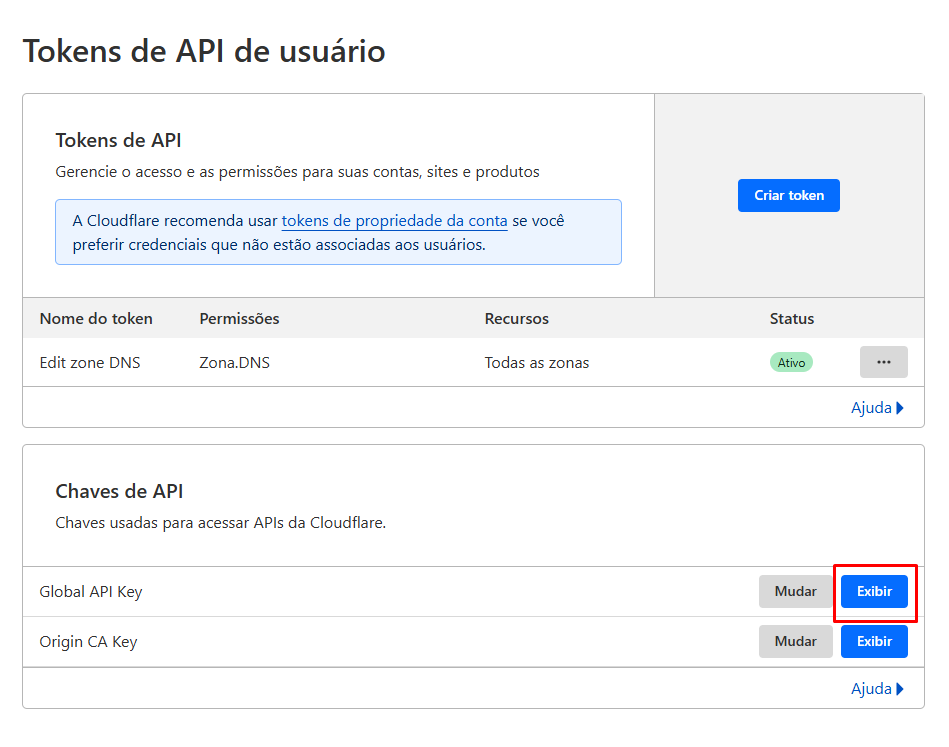
Task: Click the Nome do token column header
Action: tap(96, 318)
